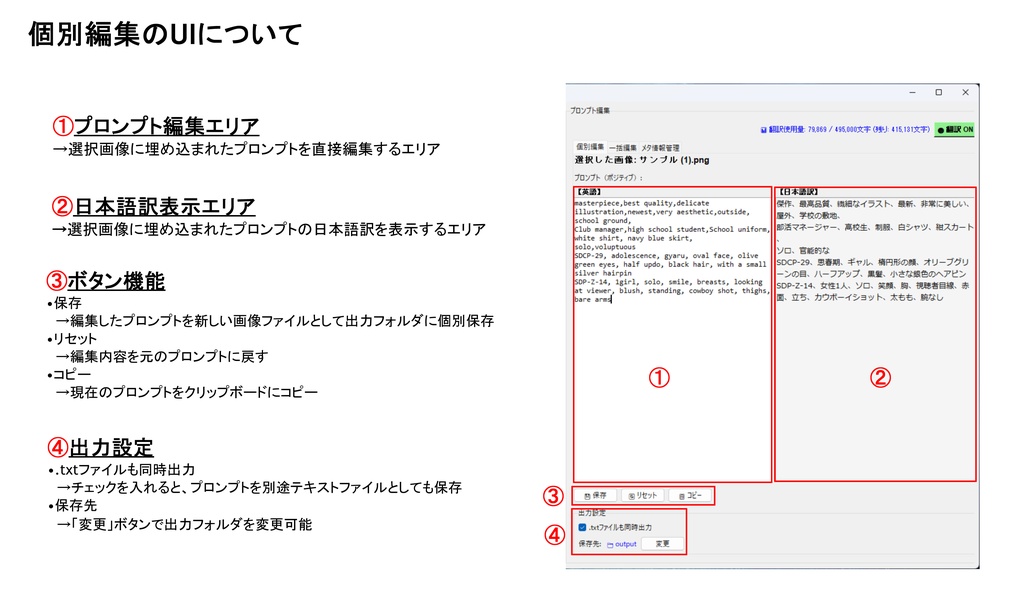The height and width of the screenshot is (607, 1024).
Task: Enable the .txt simultaneous output option
Action: coord(582,528)
